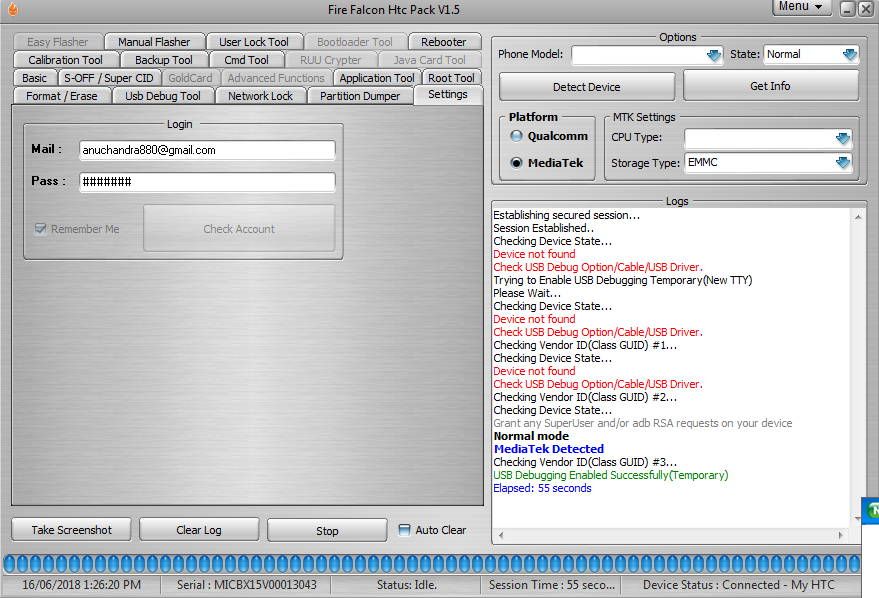The height and width of the screenshot is (598, 879).
Task: Click 'Checking Vendor ID(Class GUID) #2...' log line
Action: pyautogui.click(x=585, y=397)
